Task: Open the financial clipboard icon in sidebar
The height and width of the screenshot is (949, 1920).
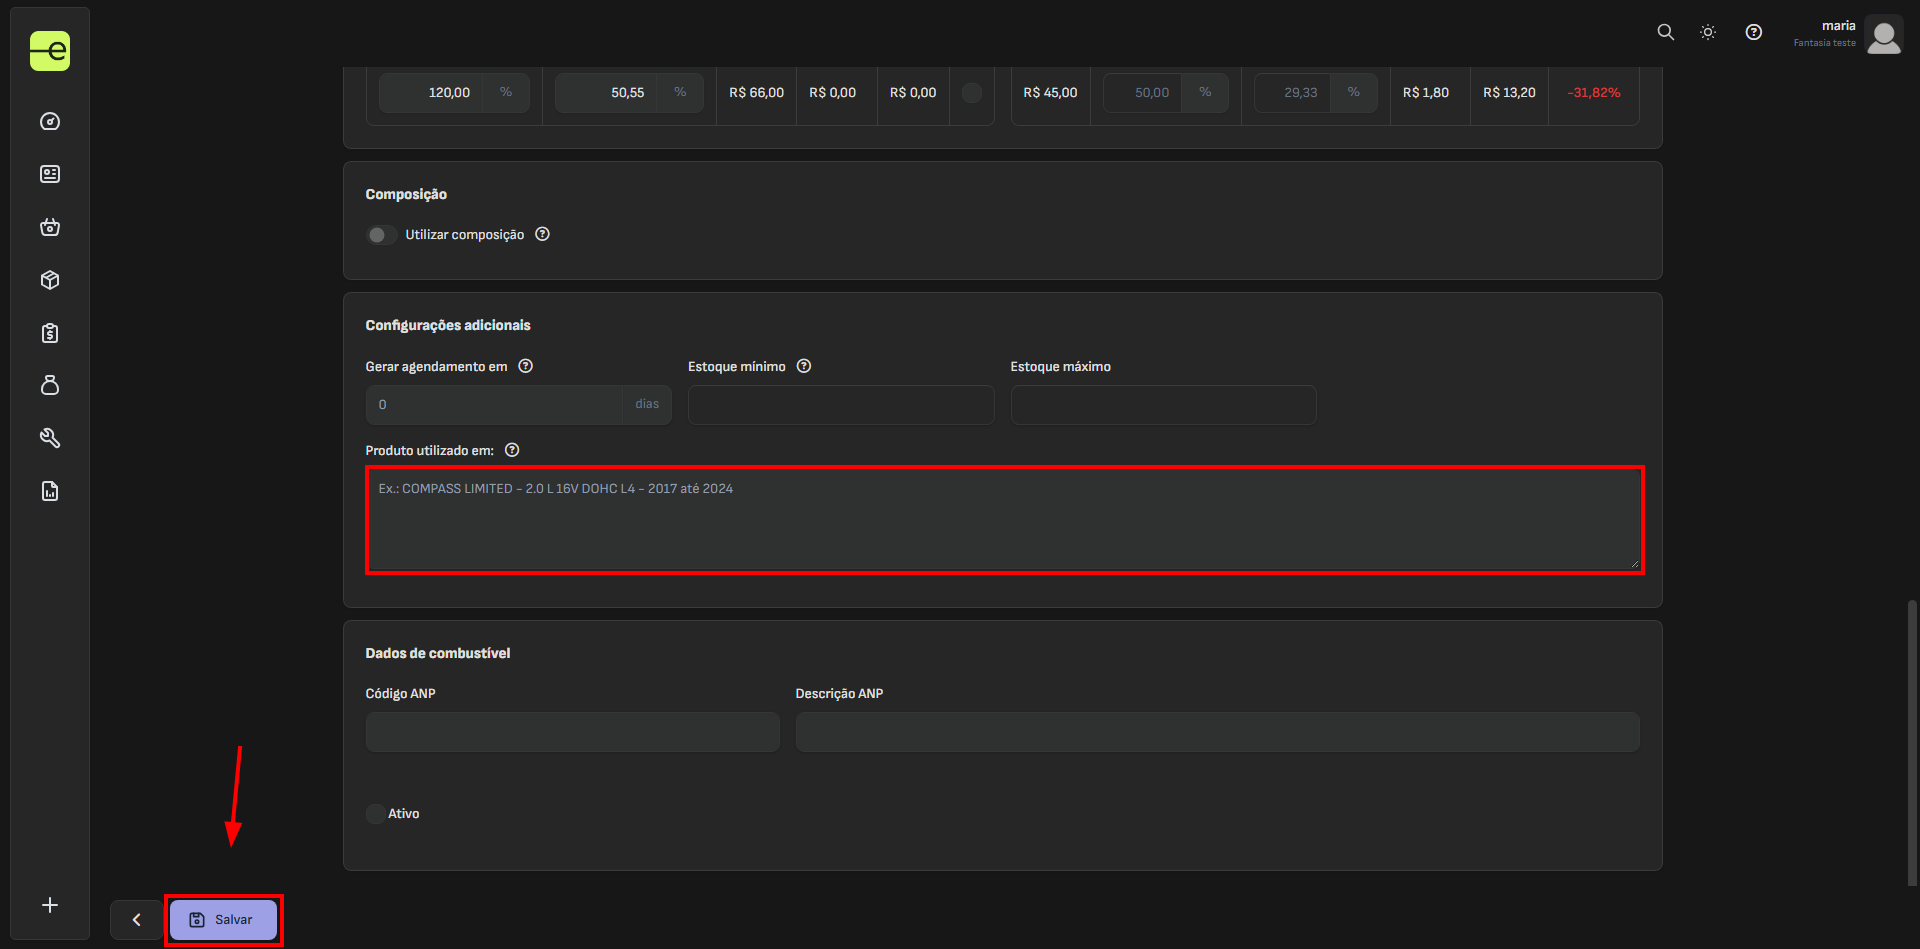Action: coord(50,333)
